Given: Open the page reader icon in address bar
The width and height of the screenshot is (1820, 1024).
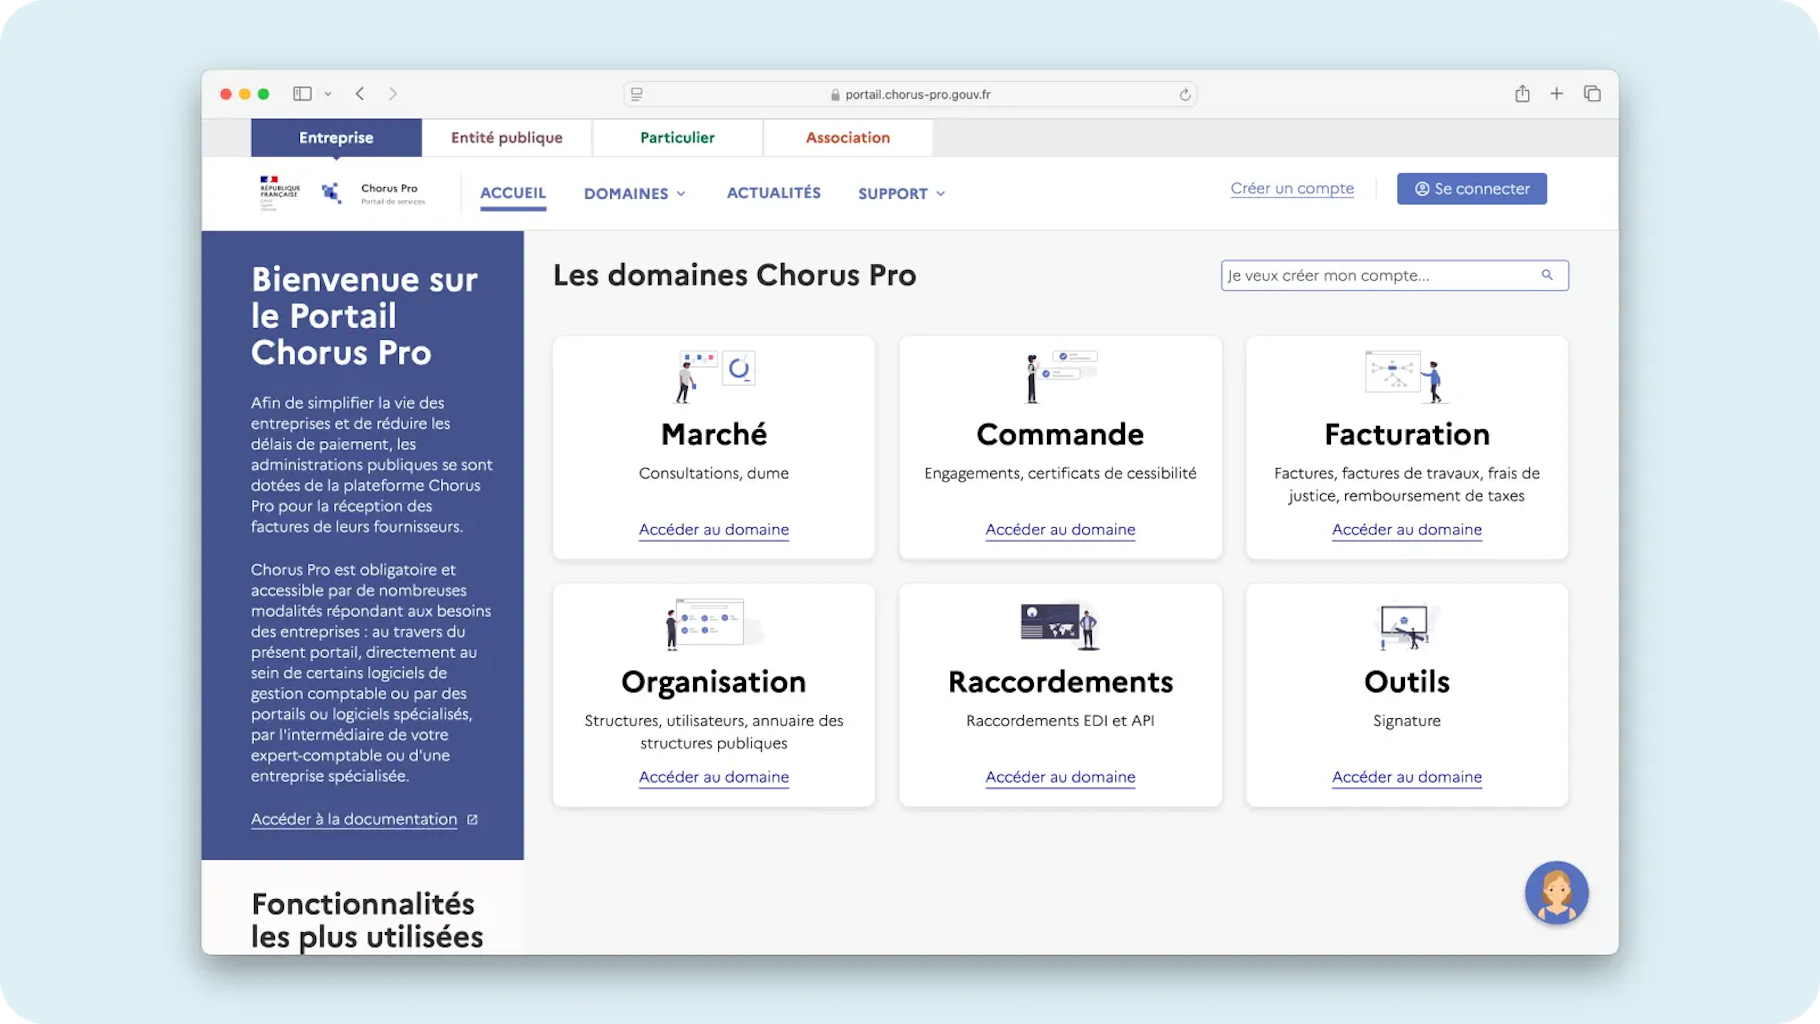Looking at the screenshot, I should point(637,94).
